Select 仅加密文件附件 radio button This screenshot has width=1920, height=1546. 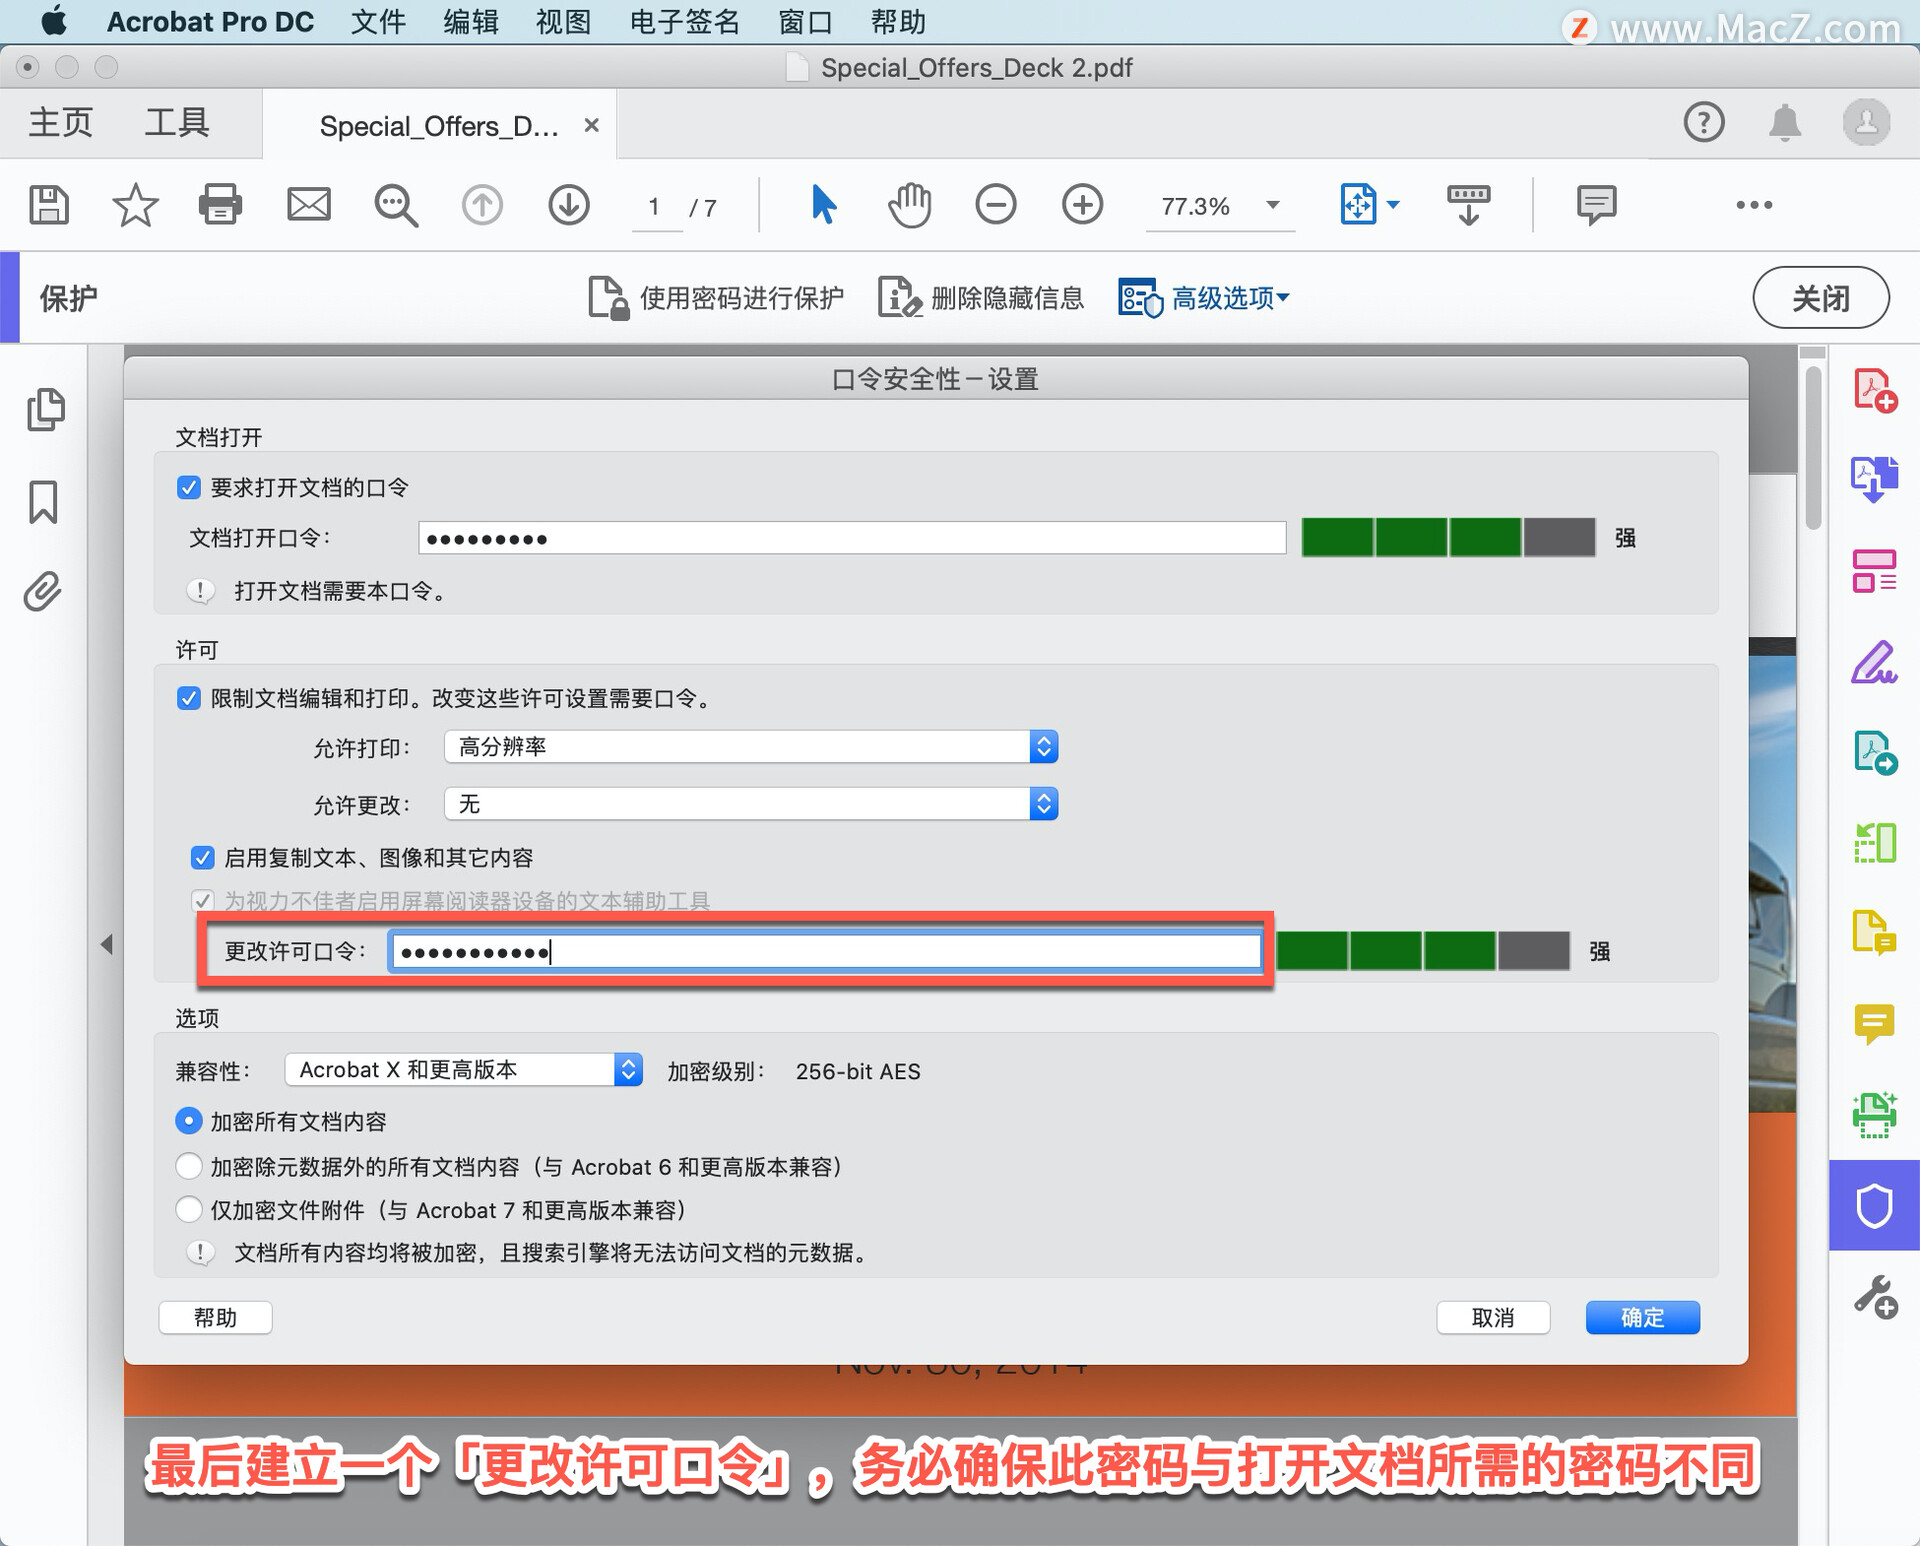(x=188, y=1209)
